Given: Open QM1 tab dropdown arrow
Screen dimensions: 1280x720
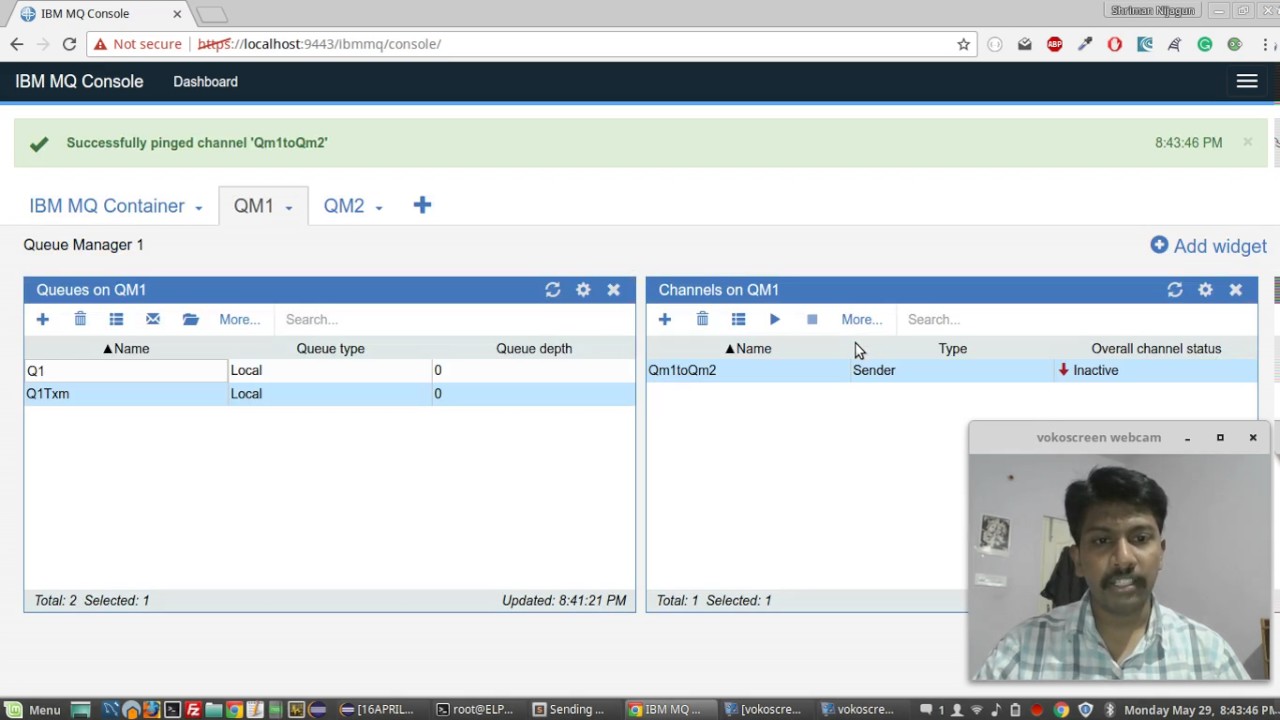Looking at the screenshot, I should [x=288, y=207].
